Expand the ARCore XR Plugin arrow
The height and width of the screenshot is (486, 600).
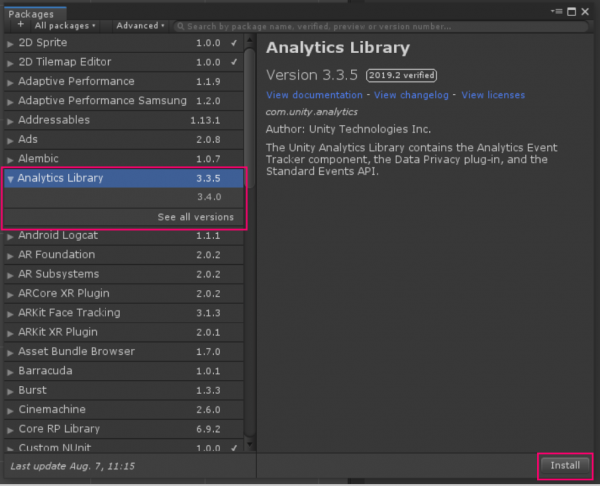10,294
